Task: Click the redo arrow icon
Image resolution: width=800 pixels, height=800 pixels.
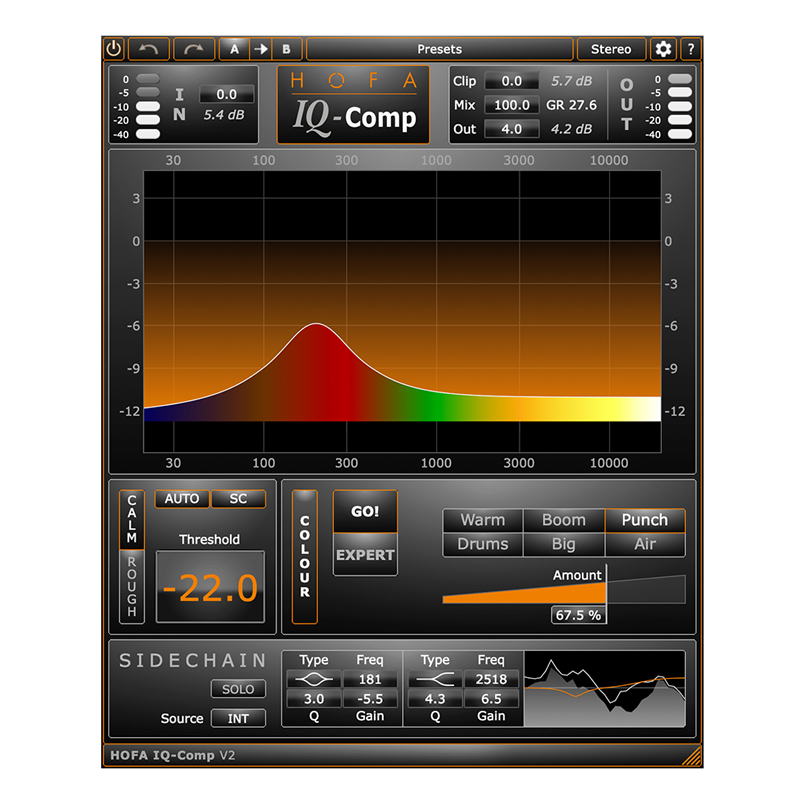Action: (x=194, y=49)
